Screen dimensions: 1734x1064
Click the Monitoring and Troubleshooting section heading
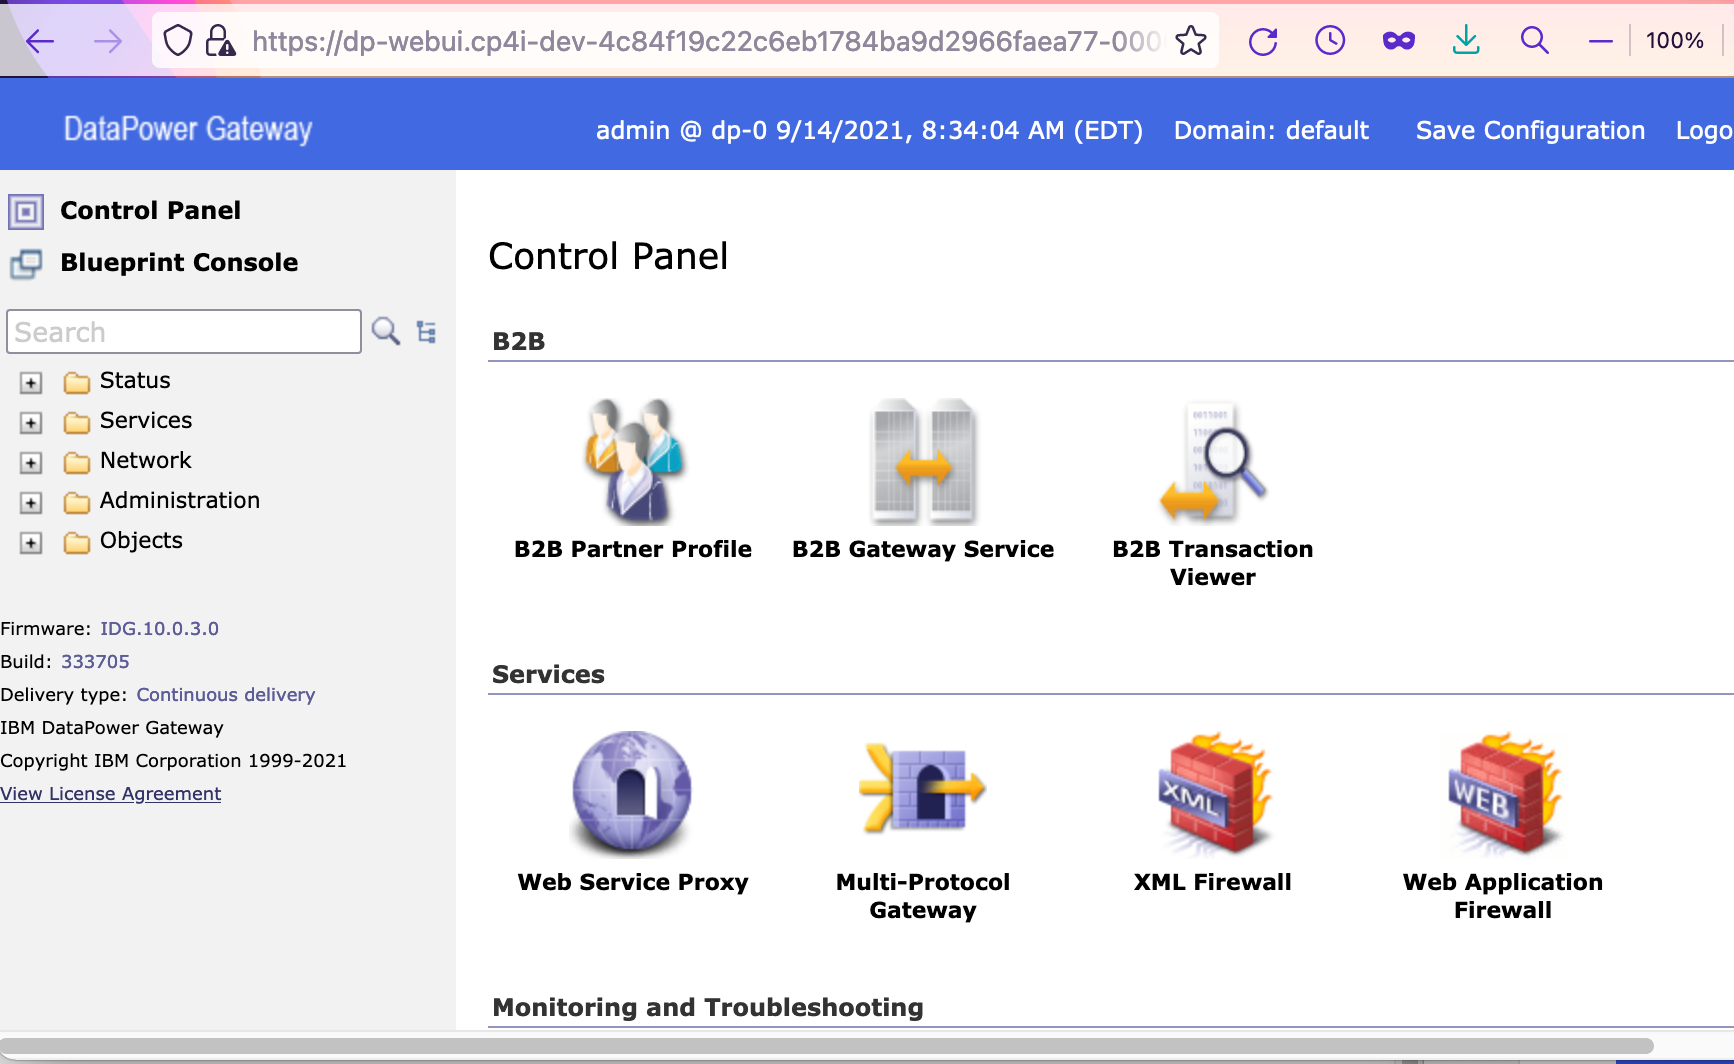[708, 1007]
